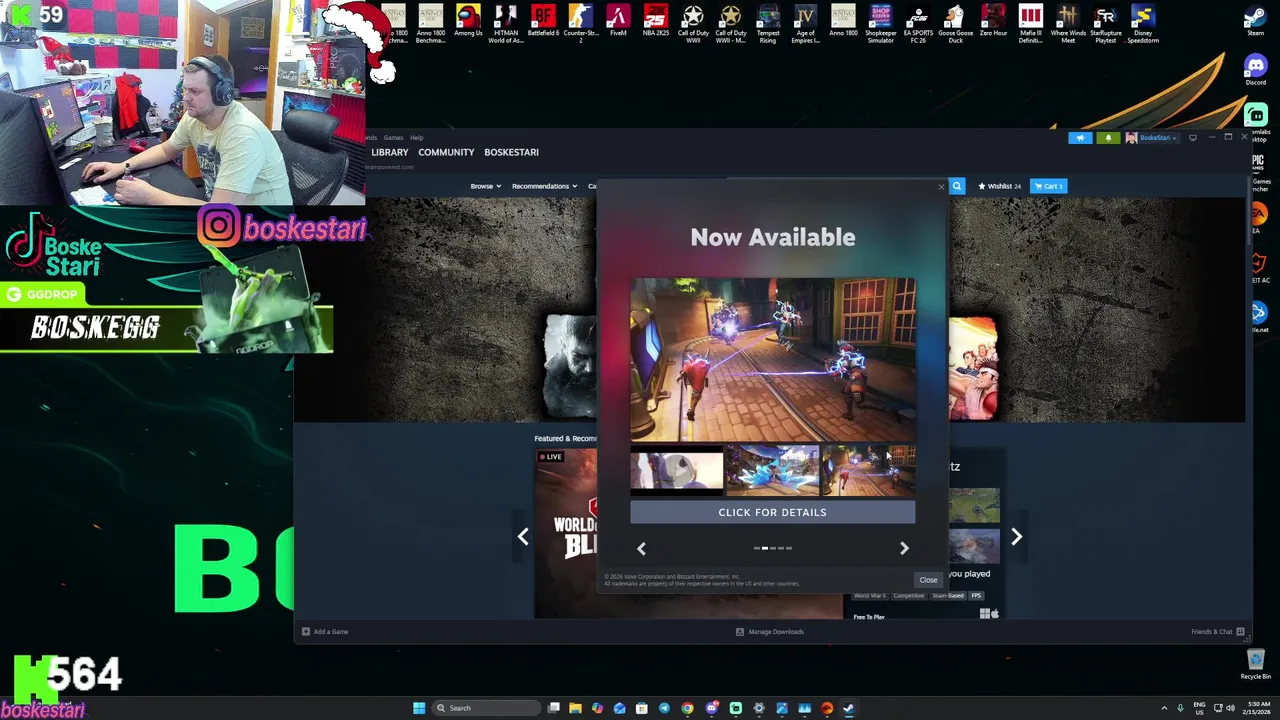Open the Zero Hour desktop icon

993,22
